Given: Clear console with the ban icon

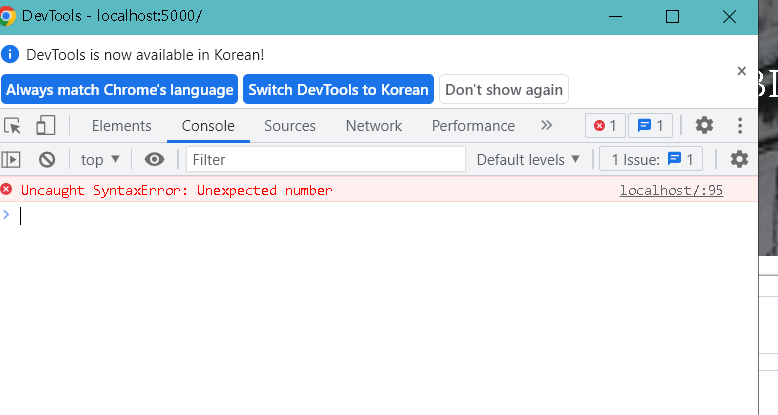Looking at the screenshot, I should pos(47,159).
